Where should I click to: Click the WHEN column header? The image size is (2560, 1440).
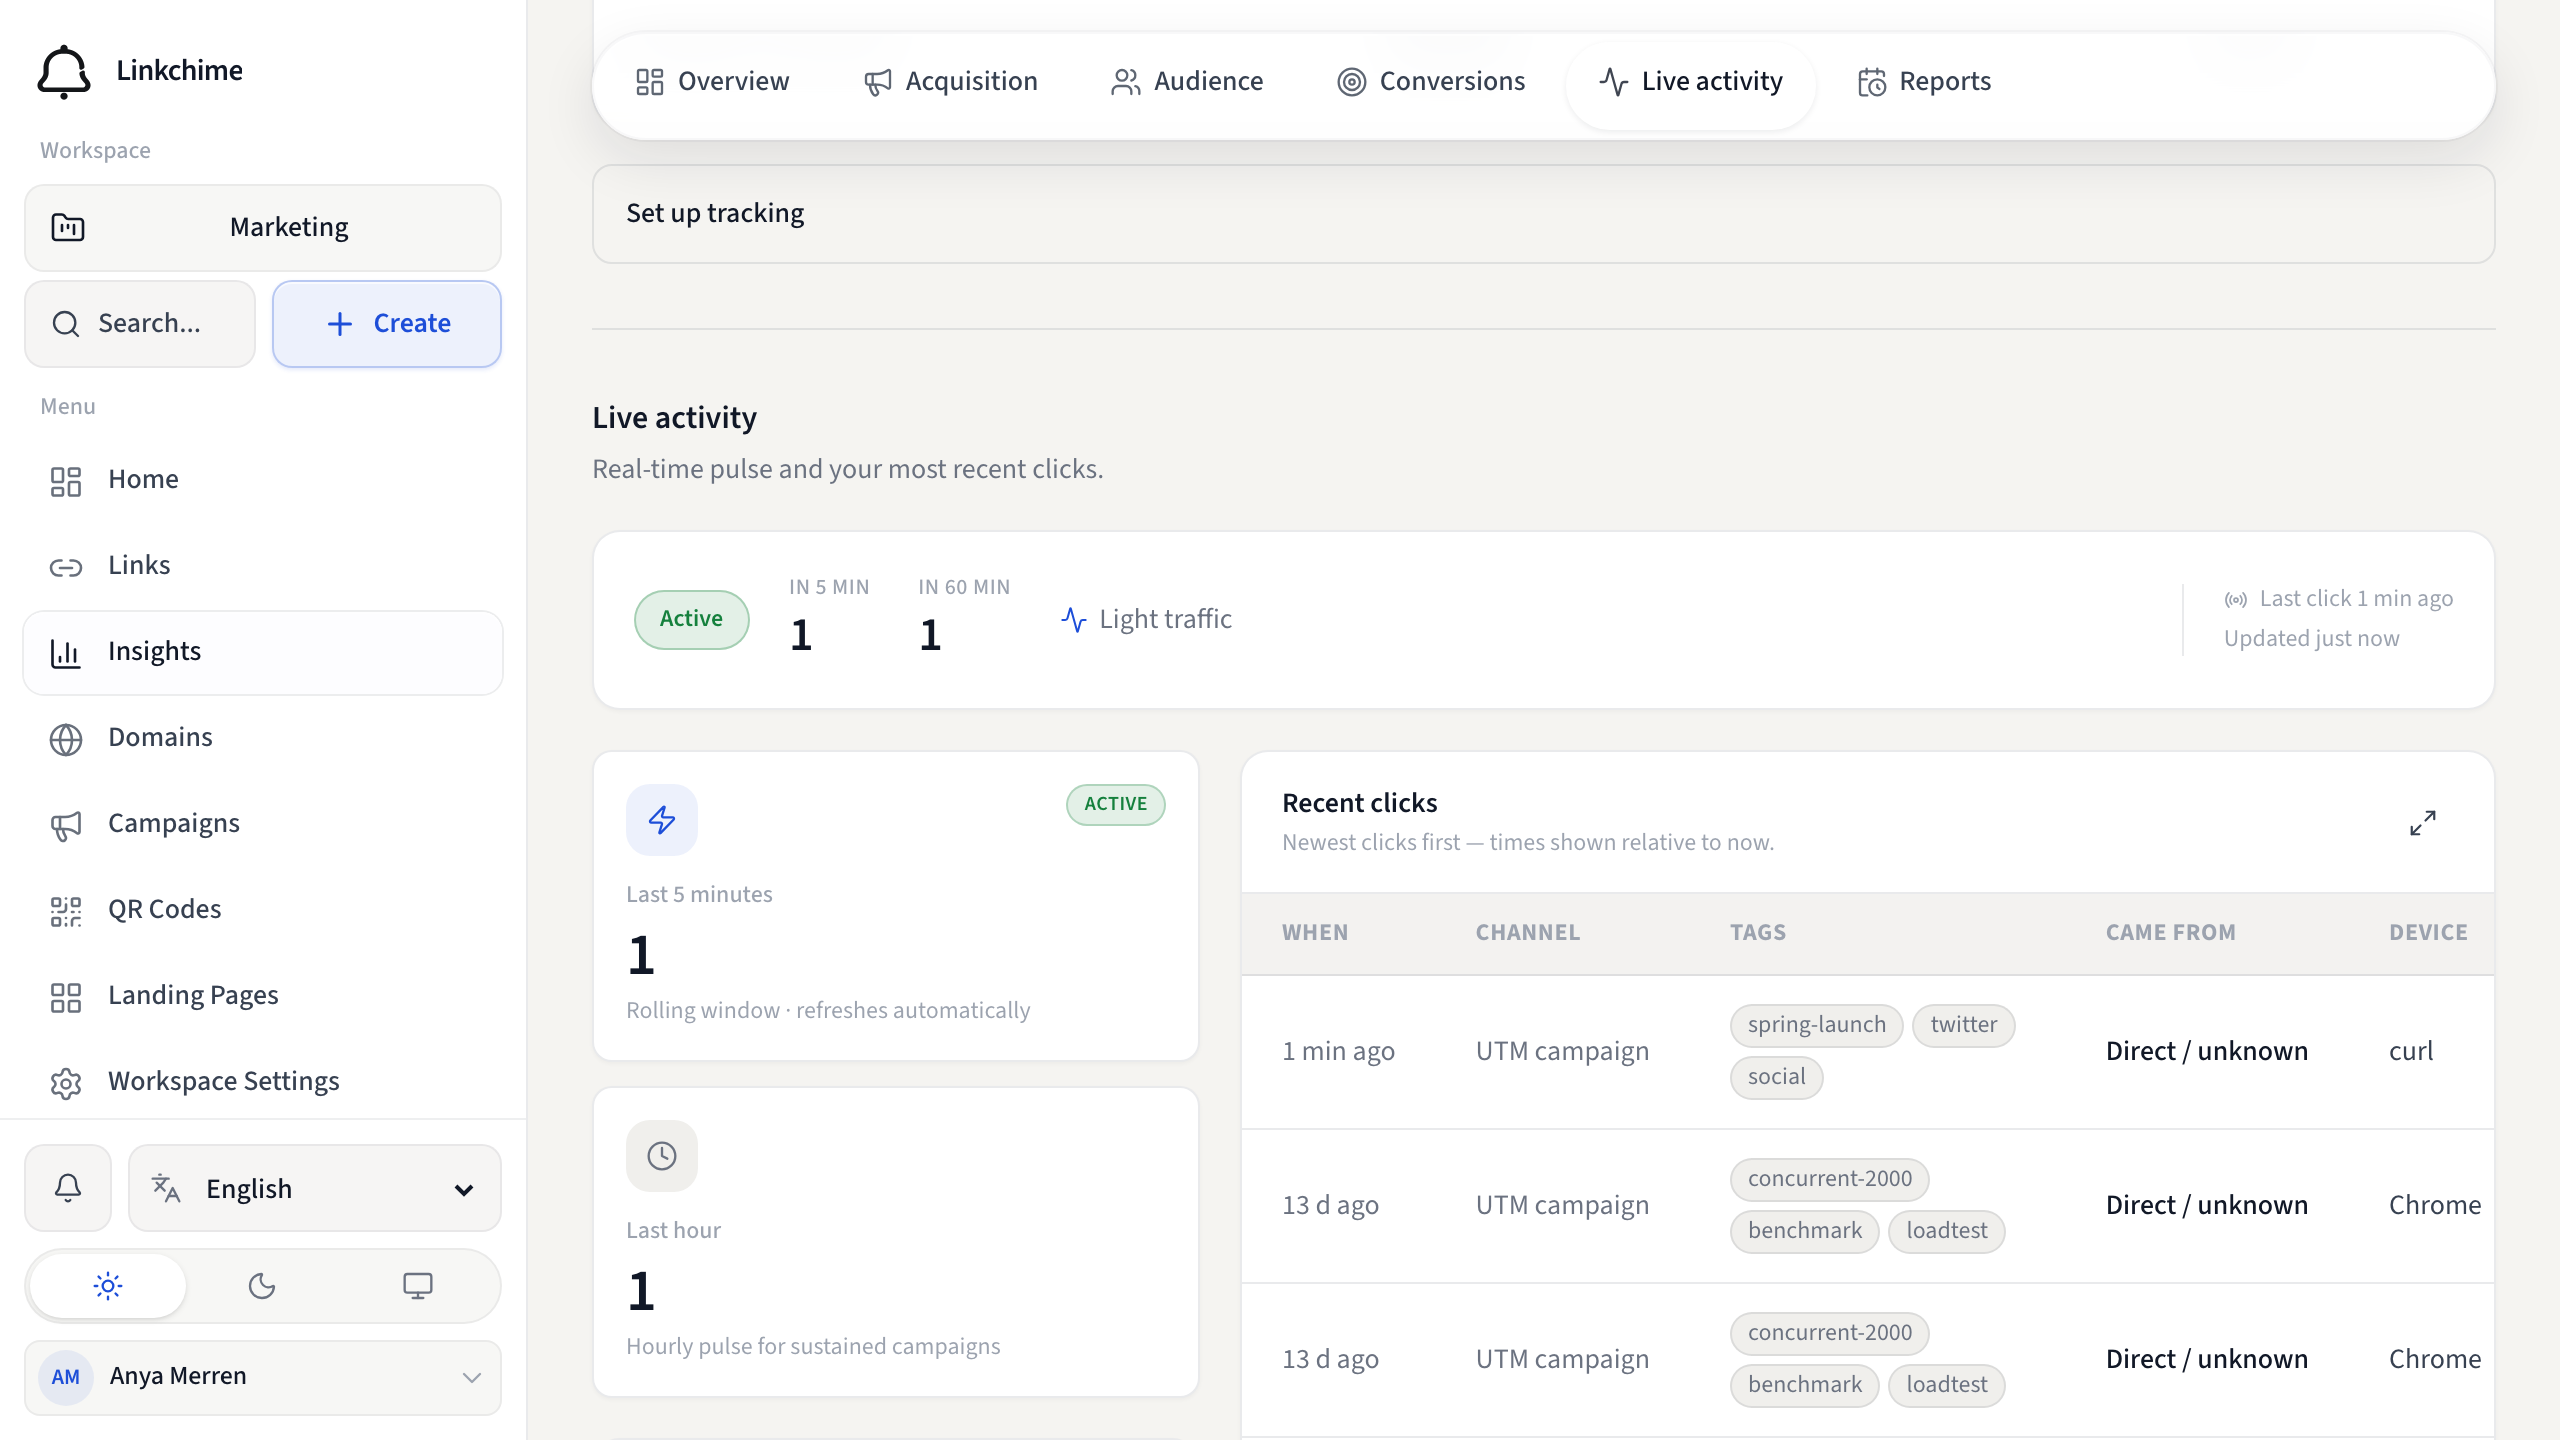point(1315,933)
